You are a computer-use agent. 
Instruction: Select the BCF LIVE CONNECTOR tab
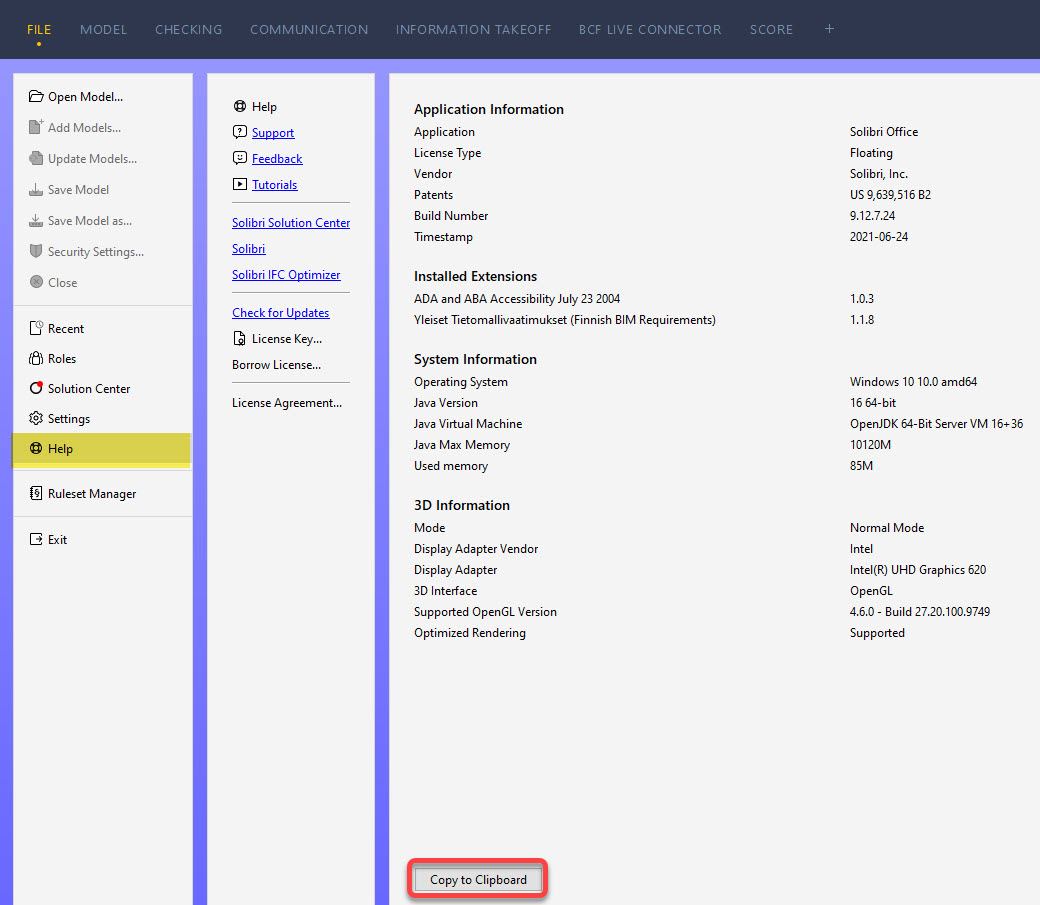click(x=650, y=29)
